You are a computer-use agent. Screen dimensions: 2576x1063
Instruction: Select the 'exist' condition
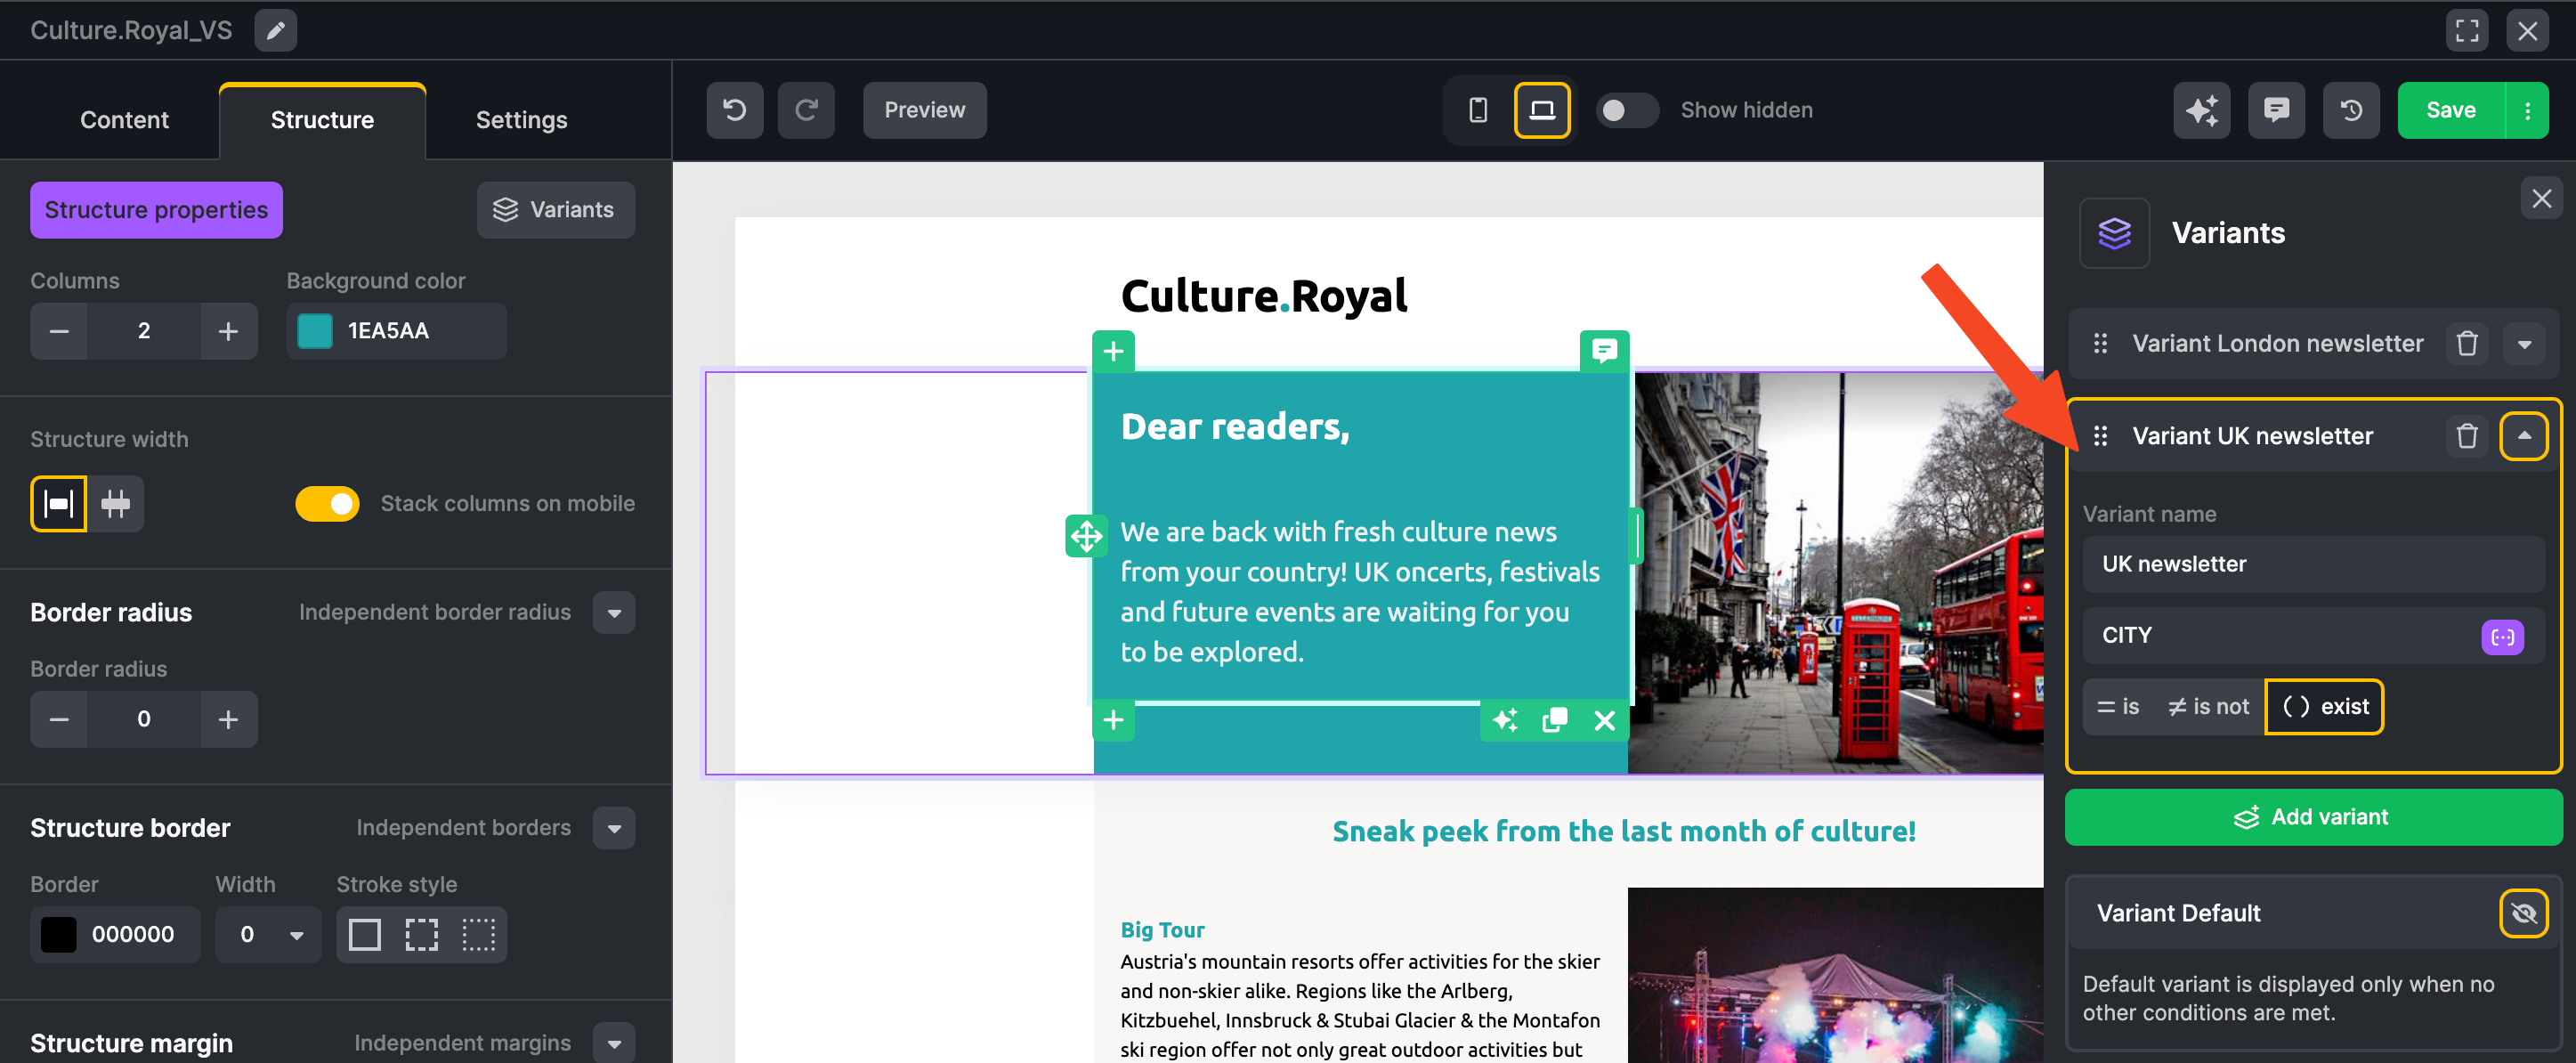(x=2324, y=707)
